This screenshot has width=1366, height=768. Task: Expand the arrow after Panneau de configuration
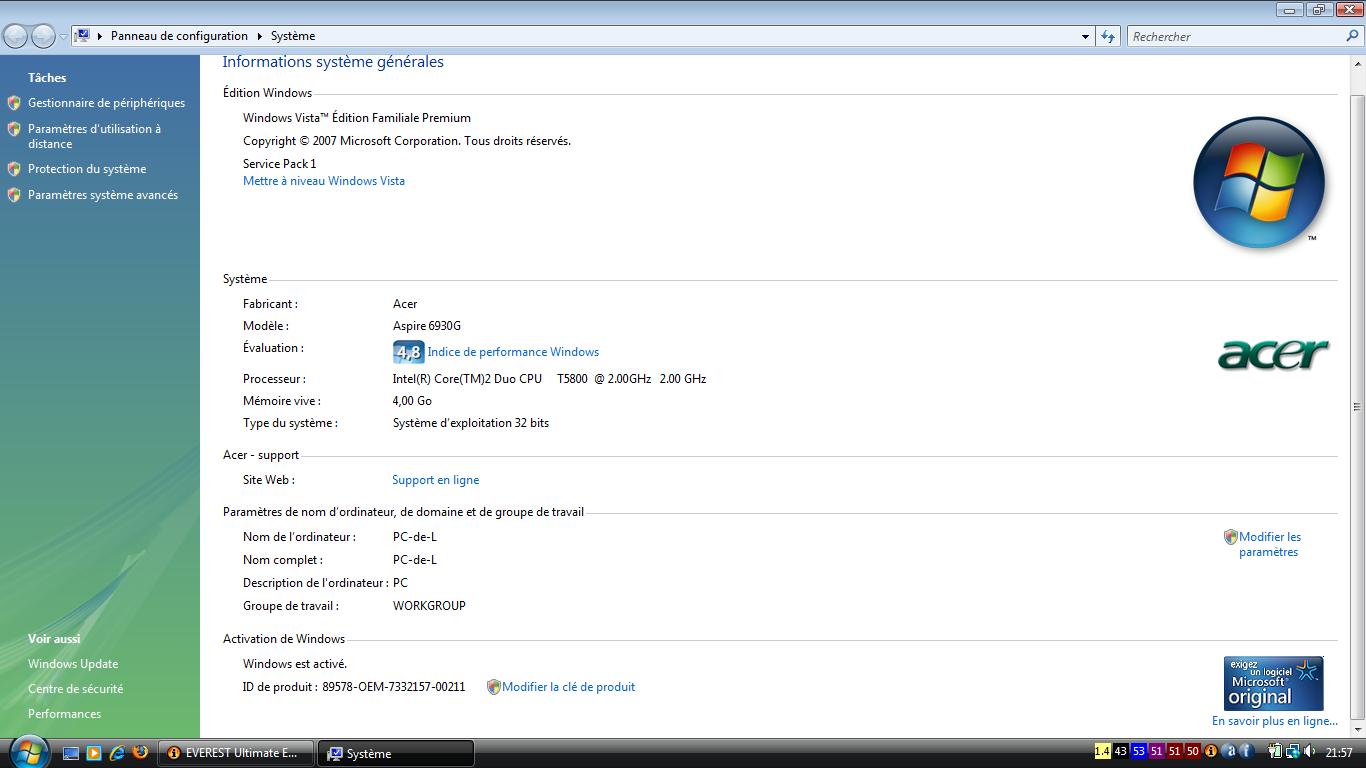pos(259,36)
